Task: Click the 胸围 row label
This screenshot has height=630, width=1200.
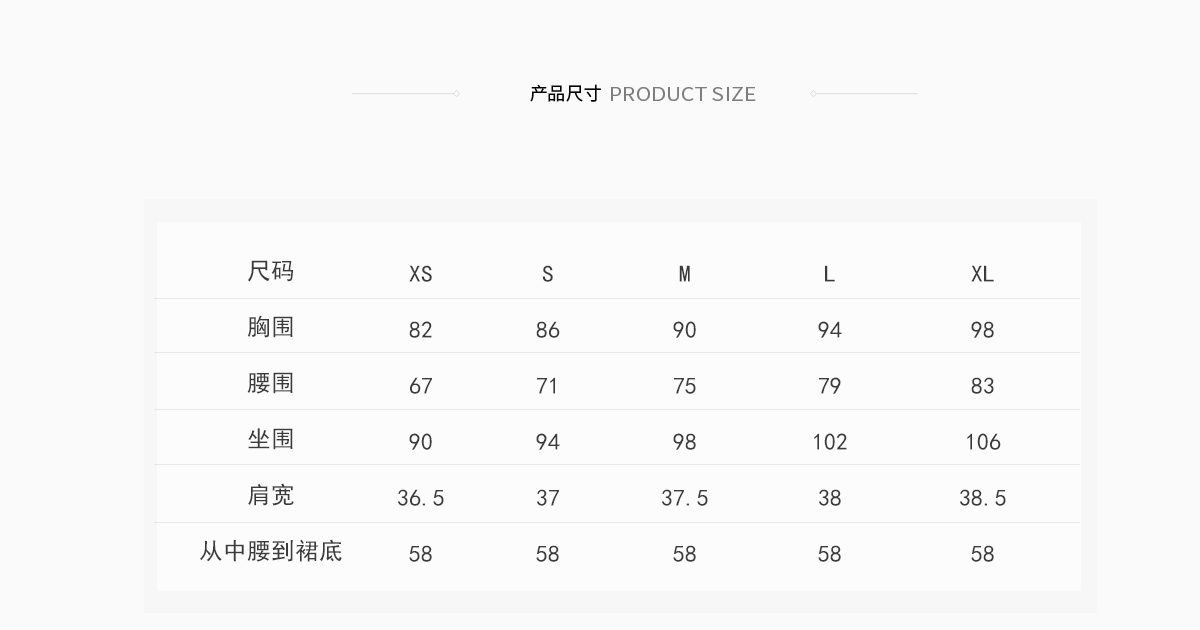Action: click(270, 327)
